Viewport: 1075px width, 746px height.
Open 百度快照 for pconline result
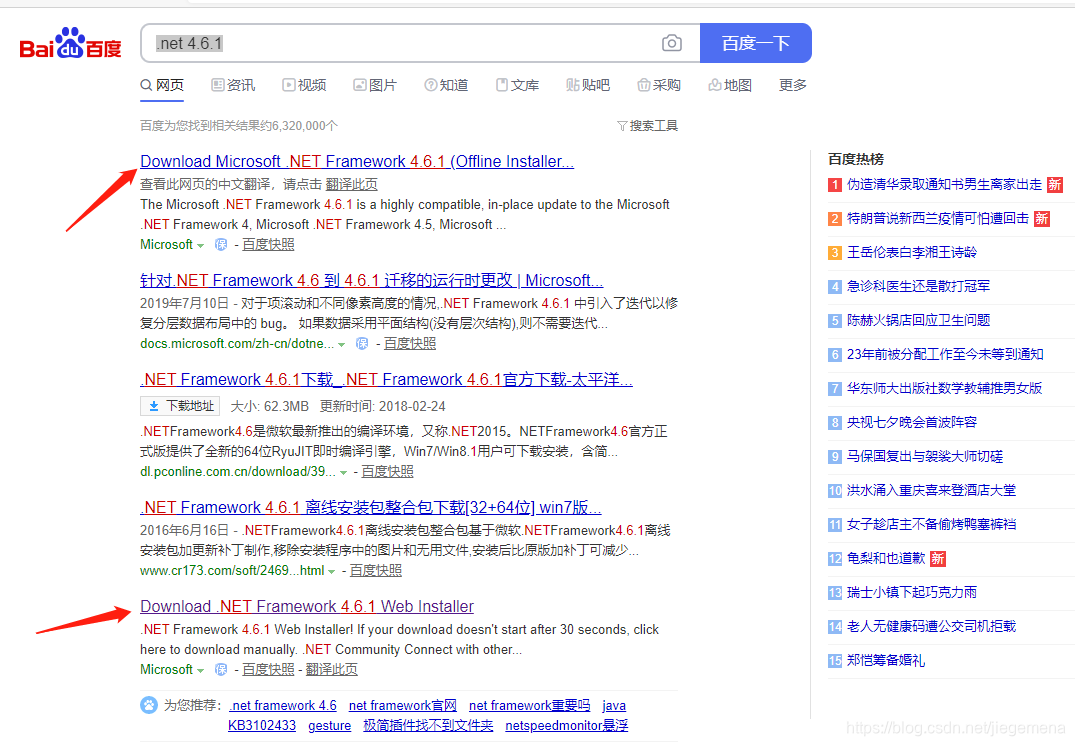(387, 472)
